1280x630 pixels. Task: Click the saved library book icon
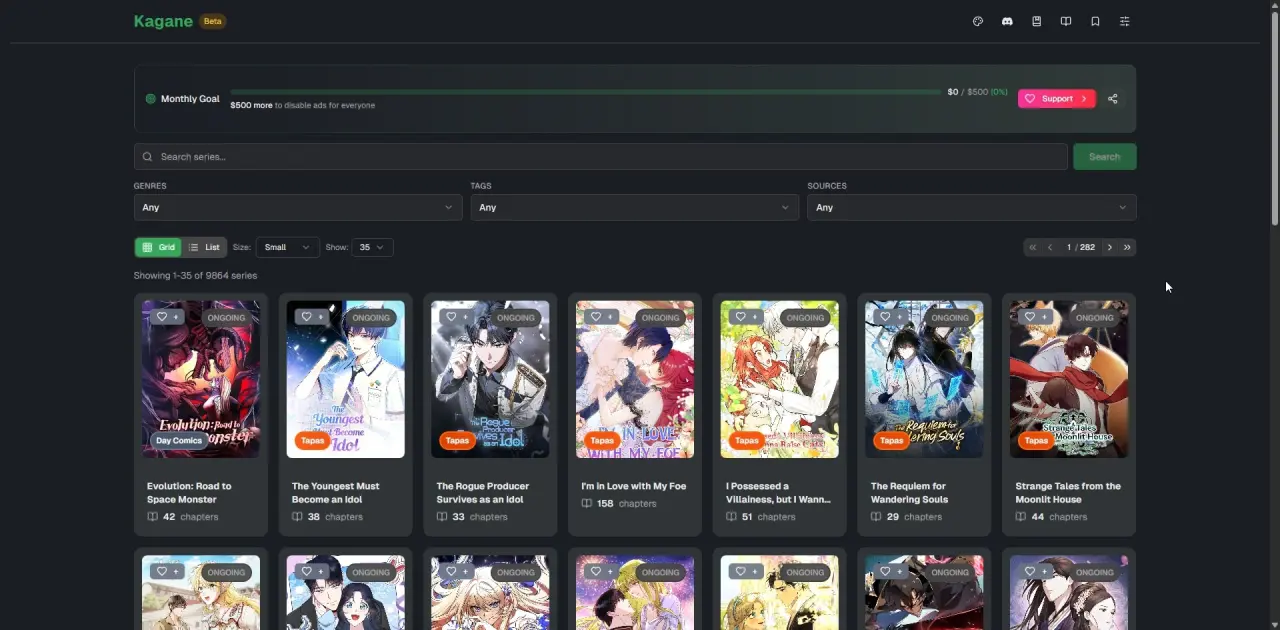coord(1037,21)
